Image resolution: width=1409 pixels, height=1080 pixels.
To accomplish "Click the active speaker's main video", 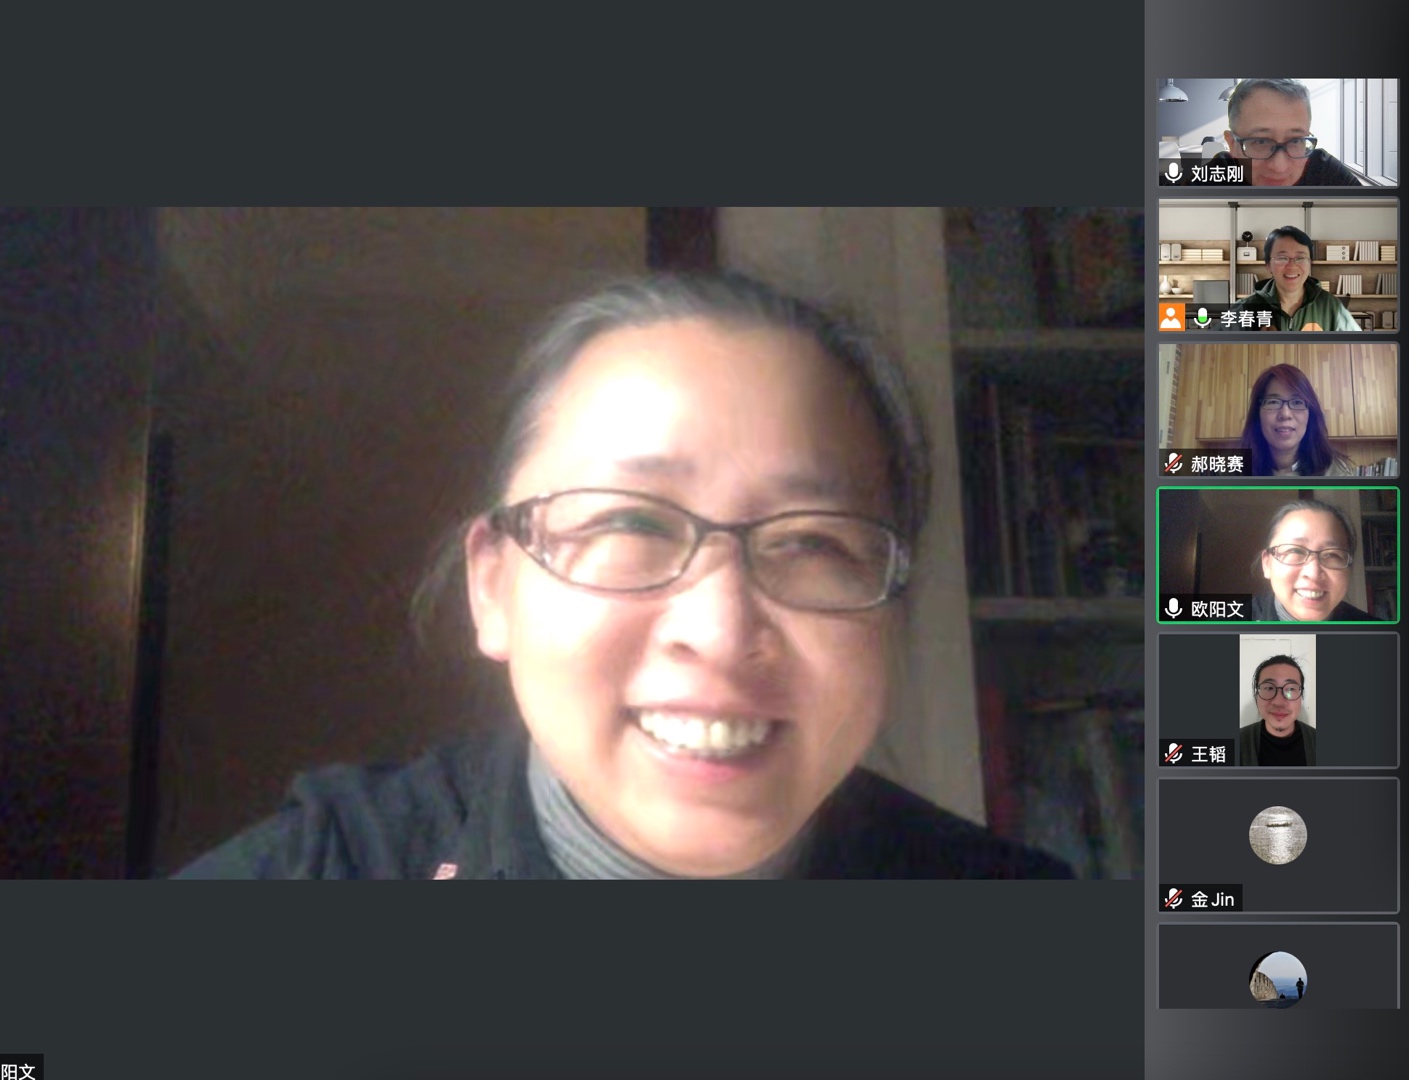I will click(x=572, y=543).
